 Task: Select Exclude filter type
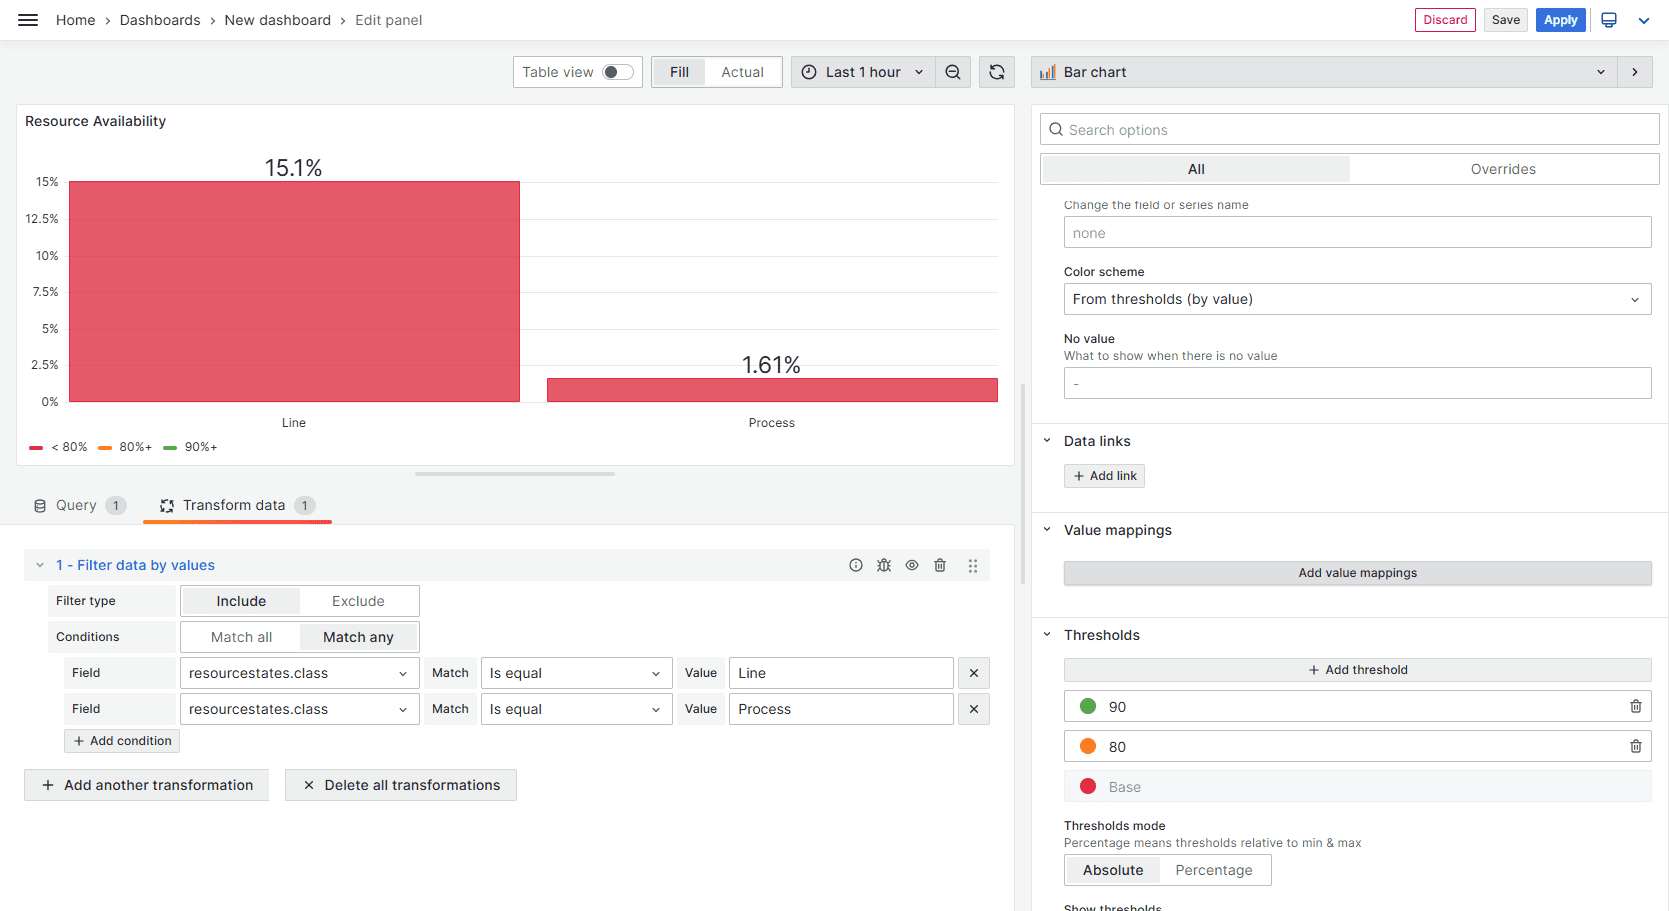click(x=358, y=601)
